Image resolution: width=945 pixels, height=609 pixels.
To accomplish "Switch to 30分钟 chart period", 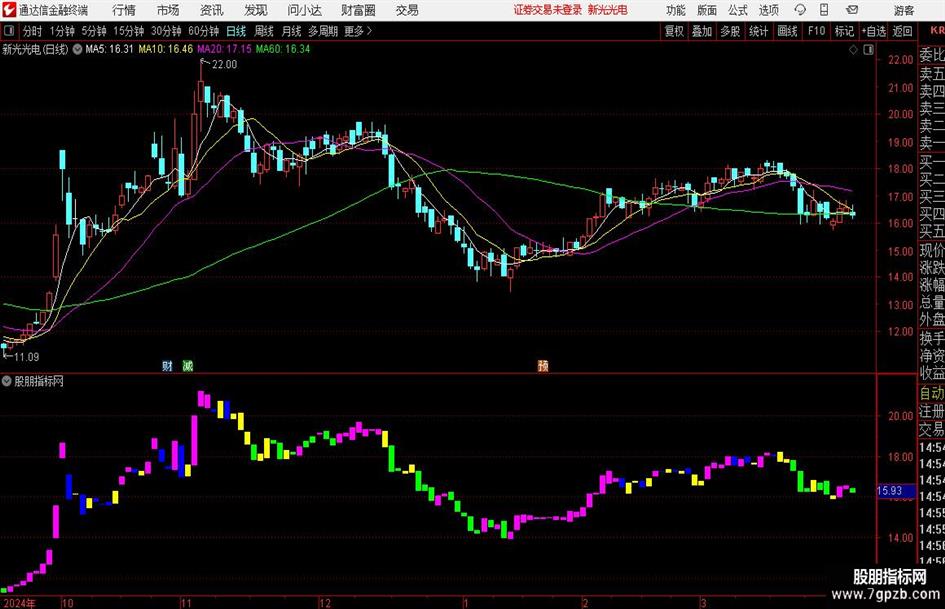I will coord(166,31).
